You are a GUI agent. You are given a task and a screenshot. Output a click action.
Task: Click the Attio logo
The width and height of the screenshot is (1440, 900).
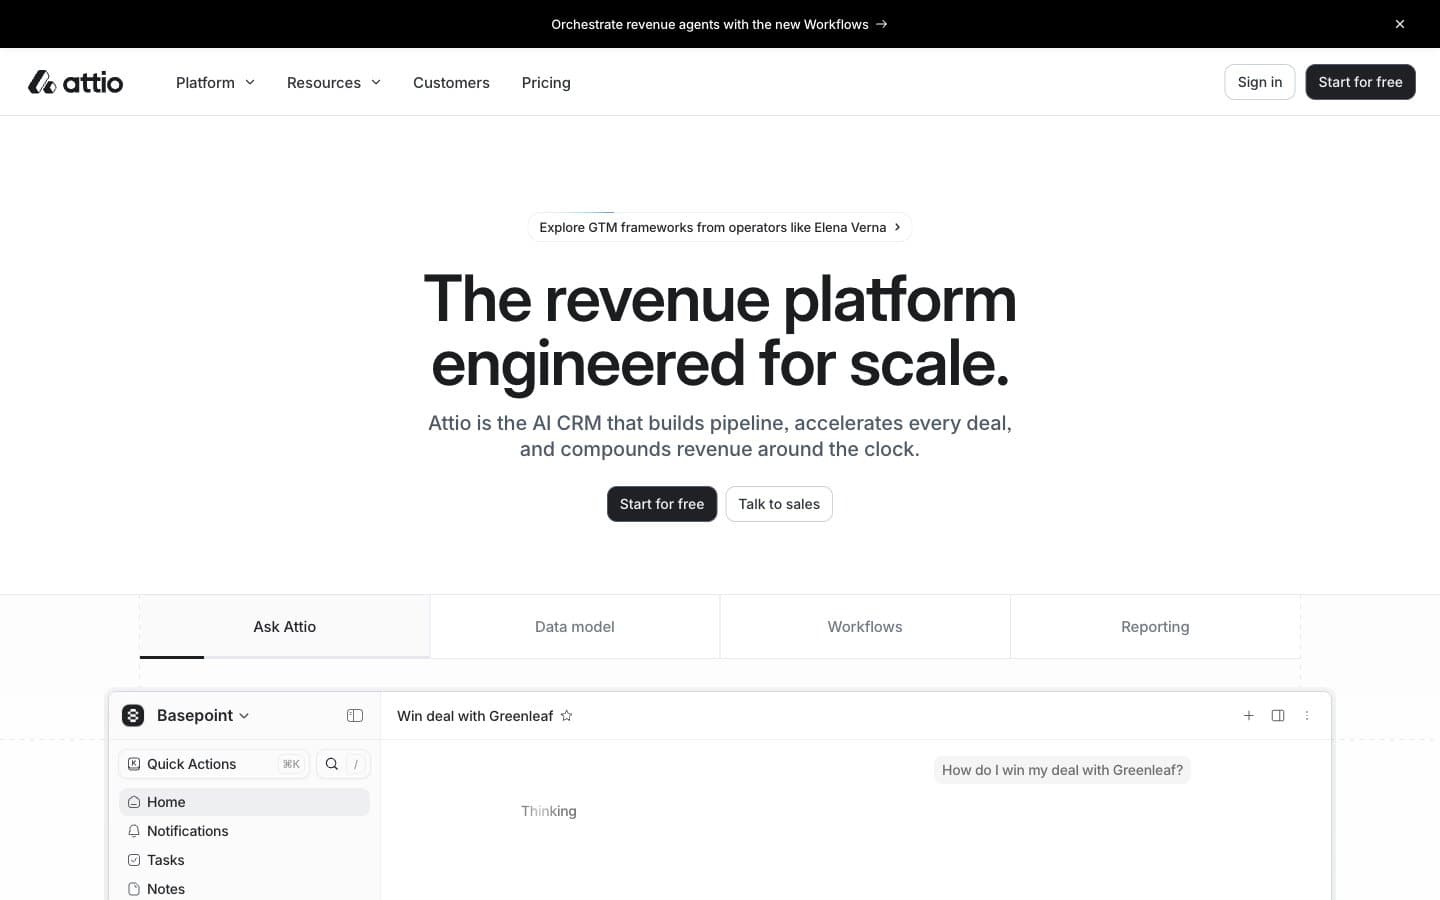76,82
